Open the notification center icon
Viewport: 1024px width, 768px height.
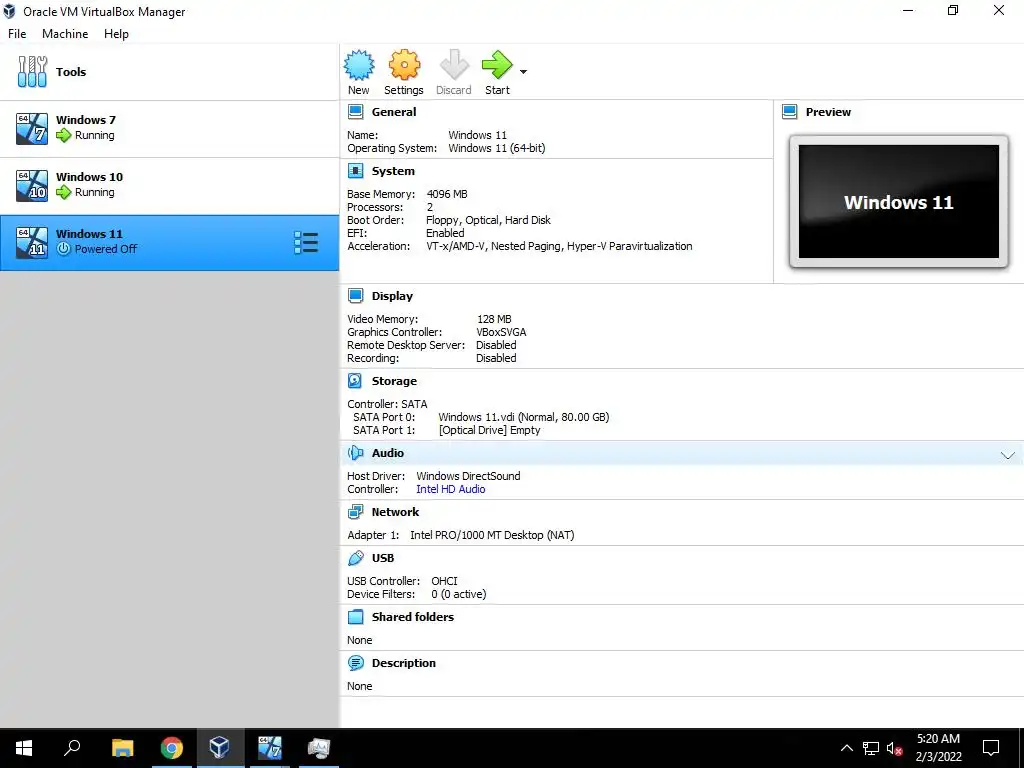click(991, 748)
